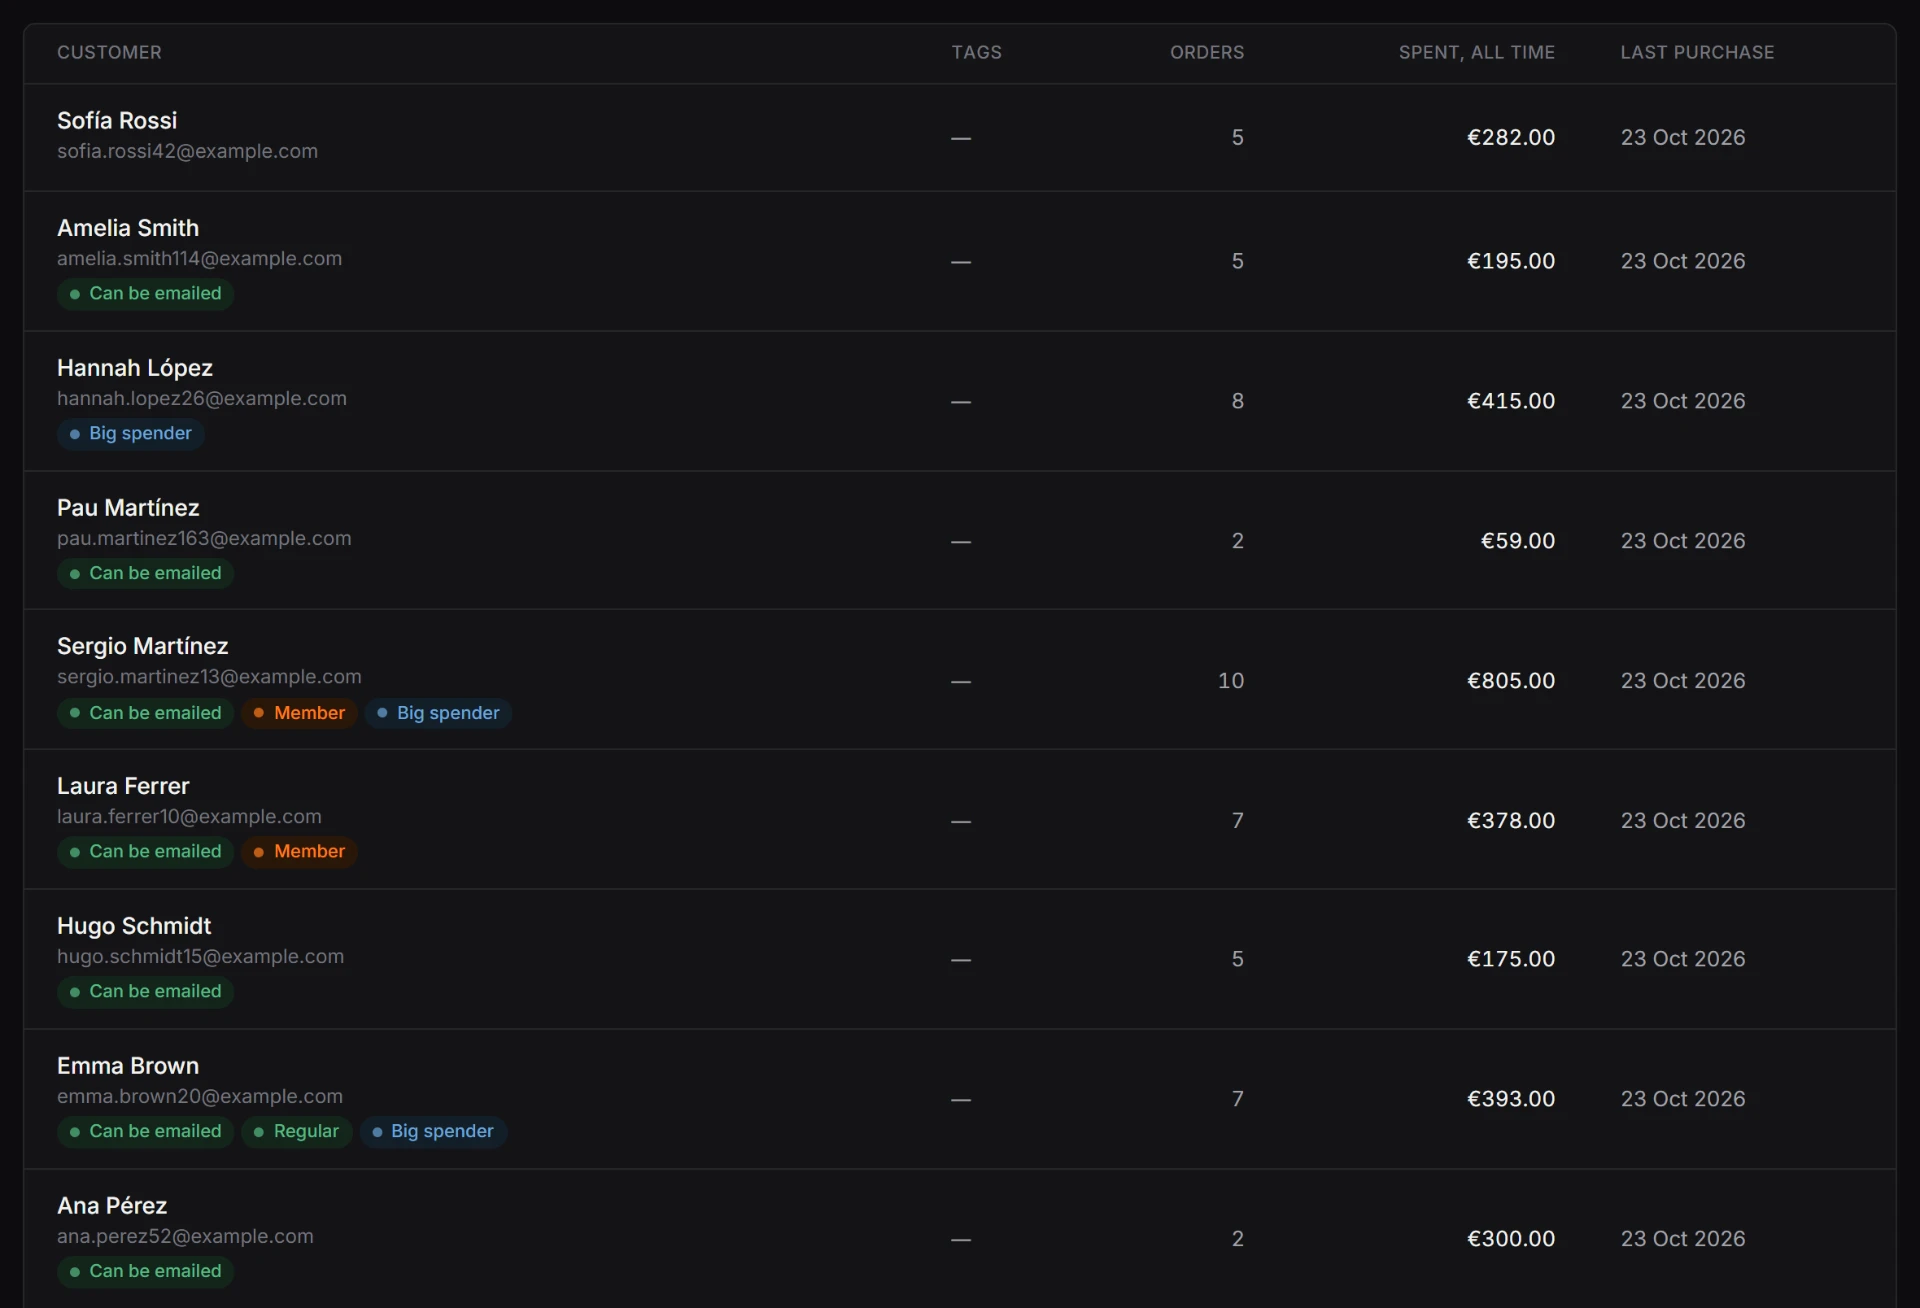This screenshot has height=1308, width=1920.
Task: Click Ana Pérez's Can be emailed badge
Action: click(x=146, y=1271)
